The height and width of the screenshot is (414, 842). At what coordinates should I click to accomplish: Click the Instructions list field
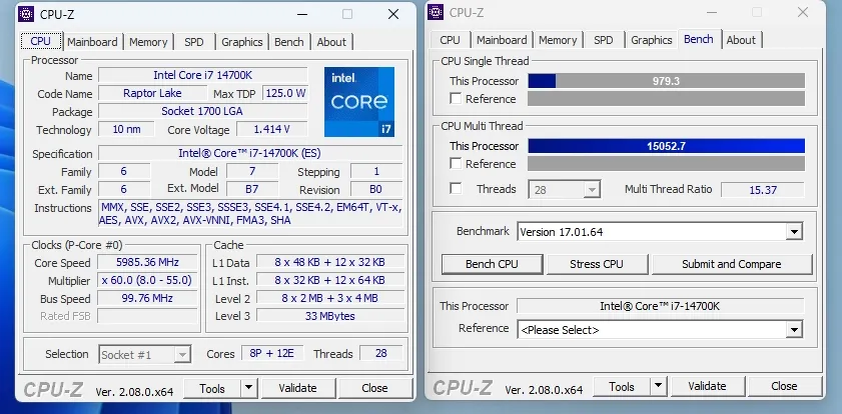click(250, 214)
